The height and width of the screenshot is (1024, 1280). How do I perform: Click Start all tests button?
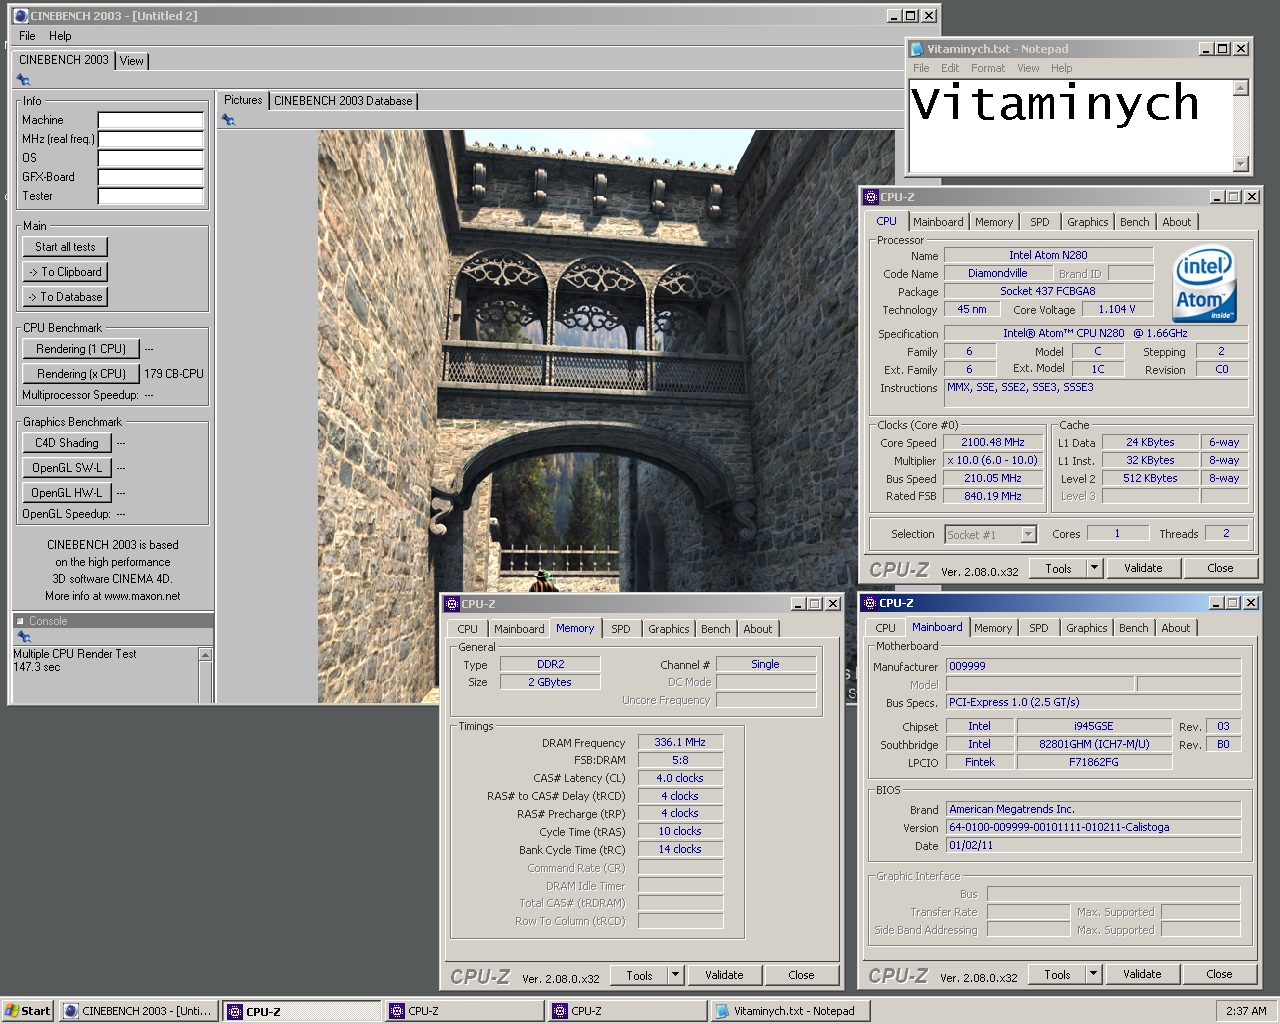click(65, 247)
